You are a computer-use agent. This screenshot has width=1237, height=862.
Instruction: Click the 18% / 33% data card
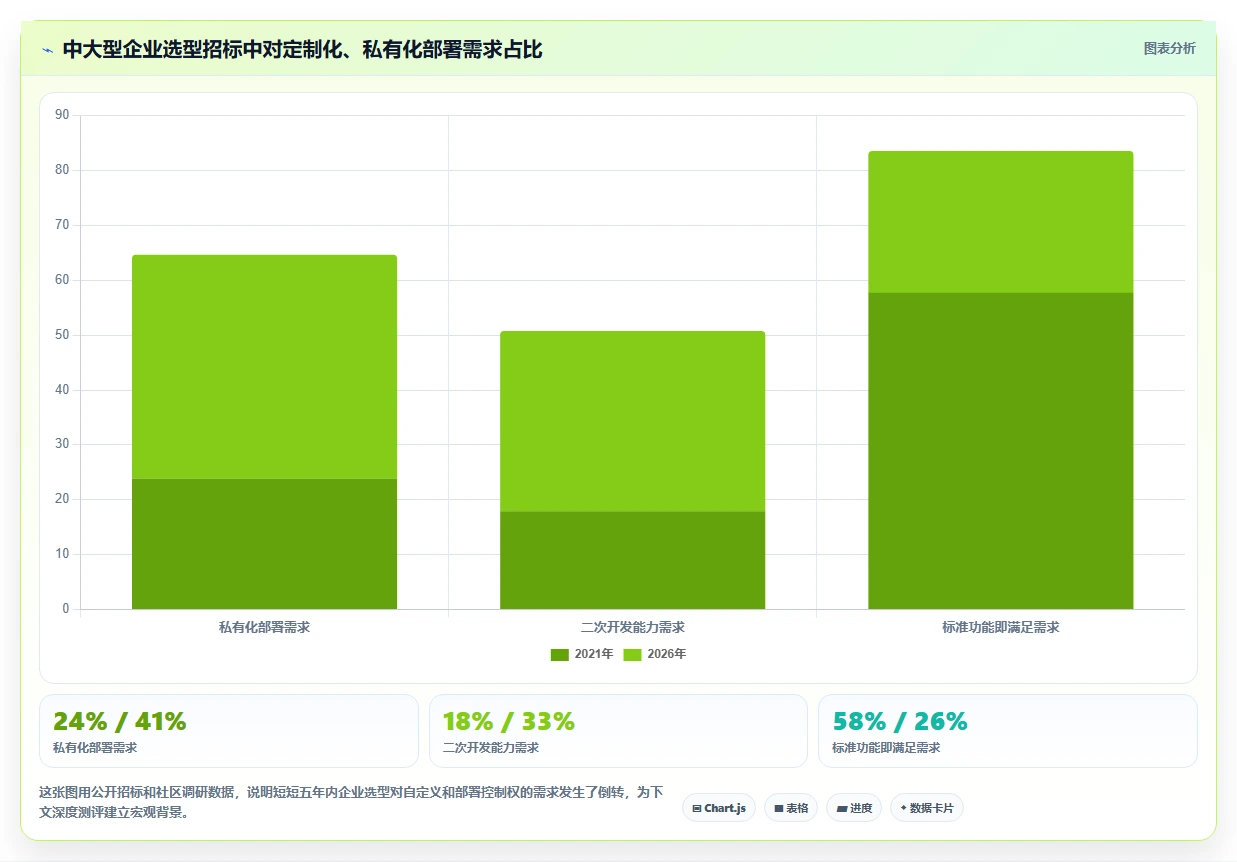pyautogui.click(x=618, y=731)
